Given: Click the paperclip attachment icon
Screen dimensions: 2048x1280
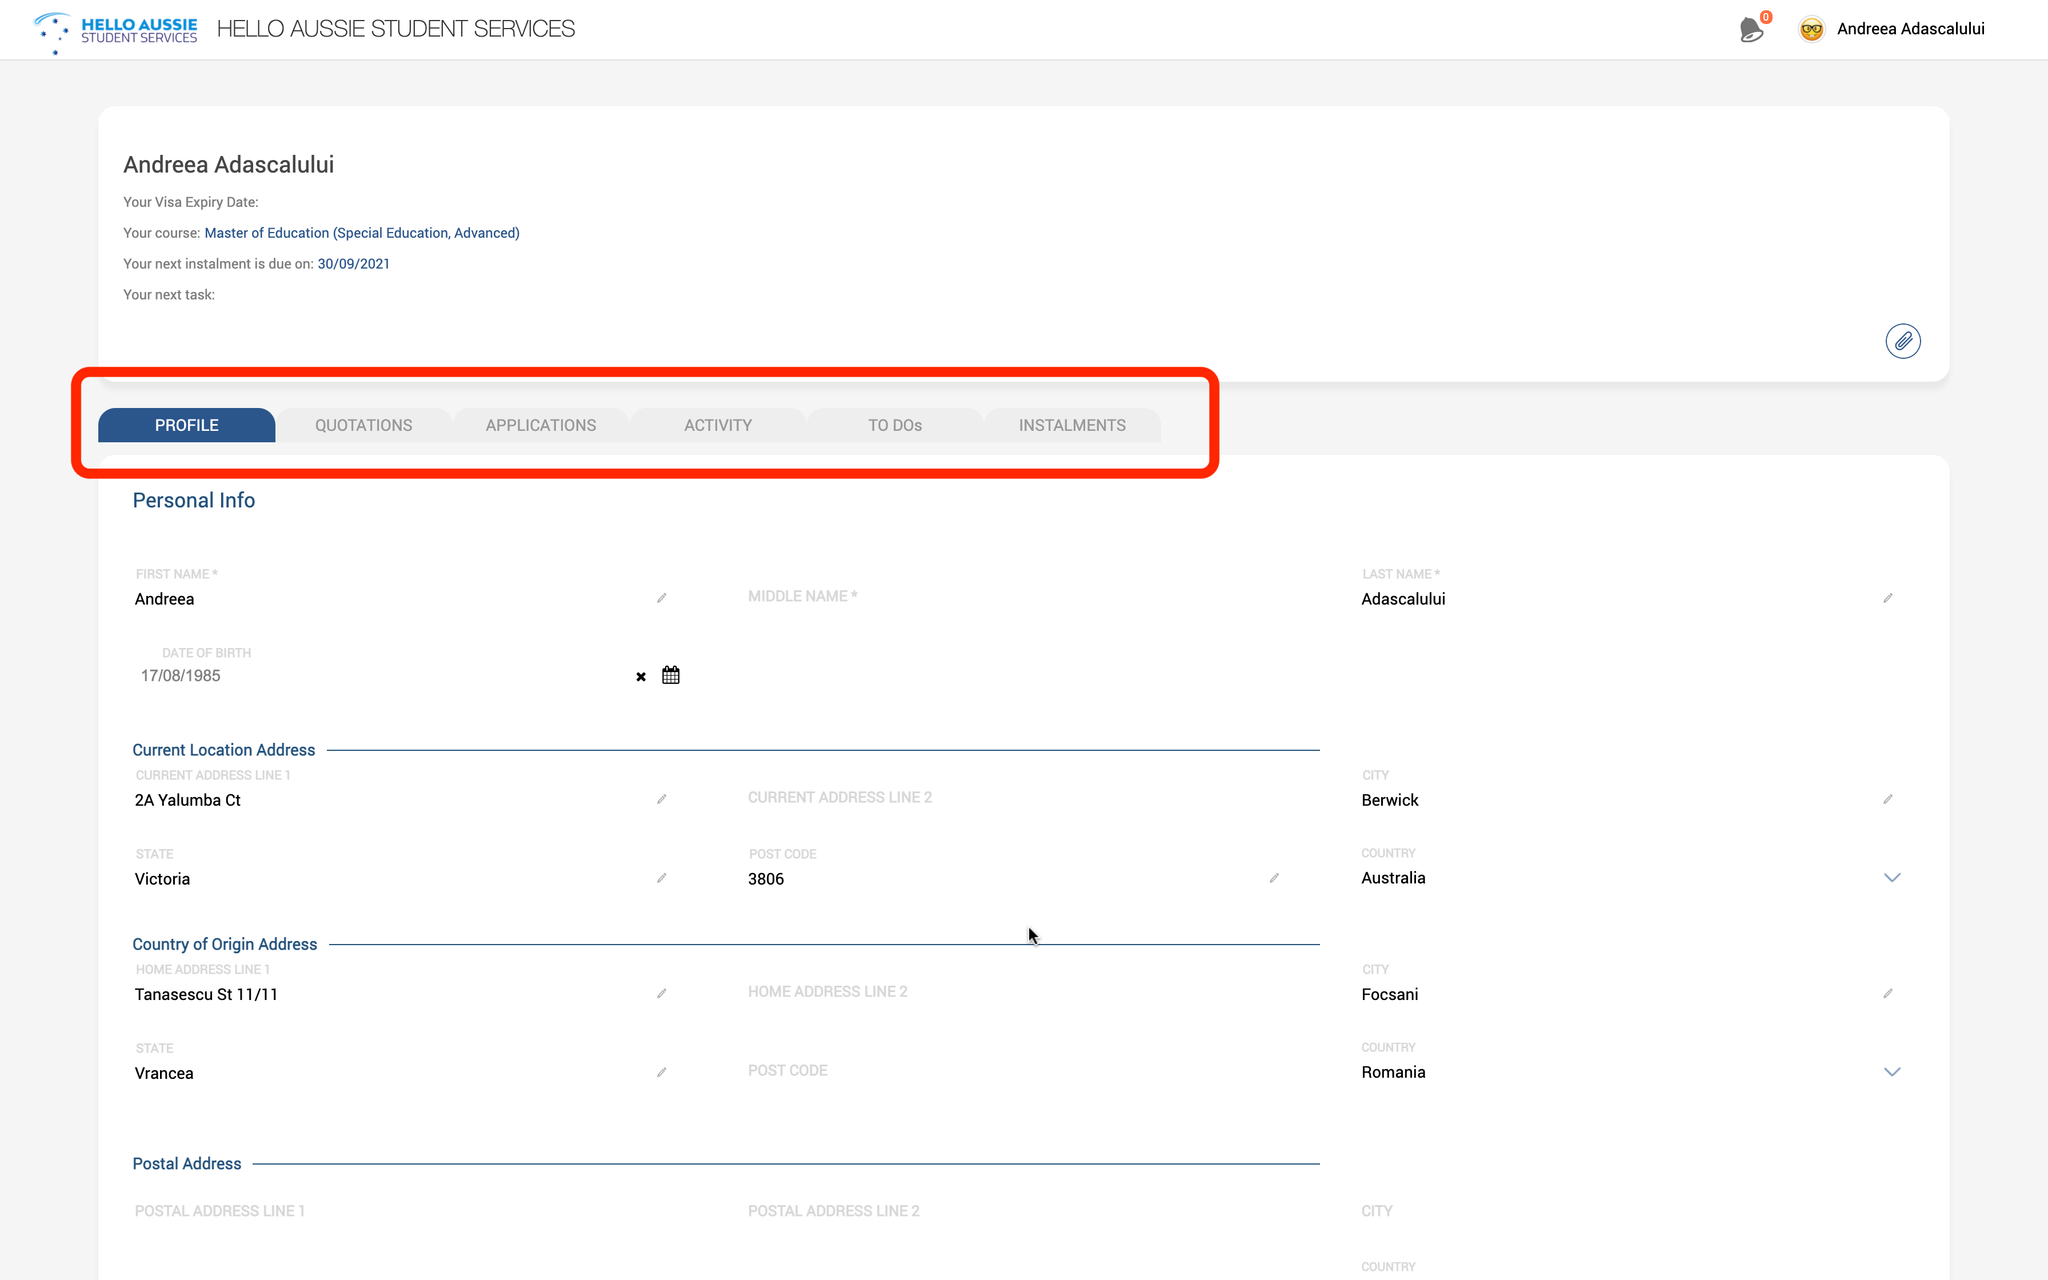Looking at the screenshot, I should (1902, 341).
